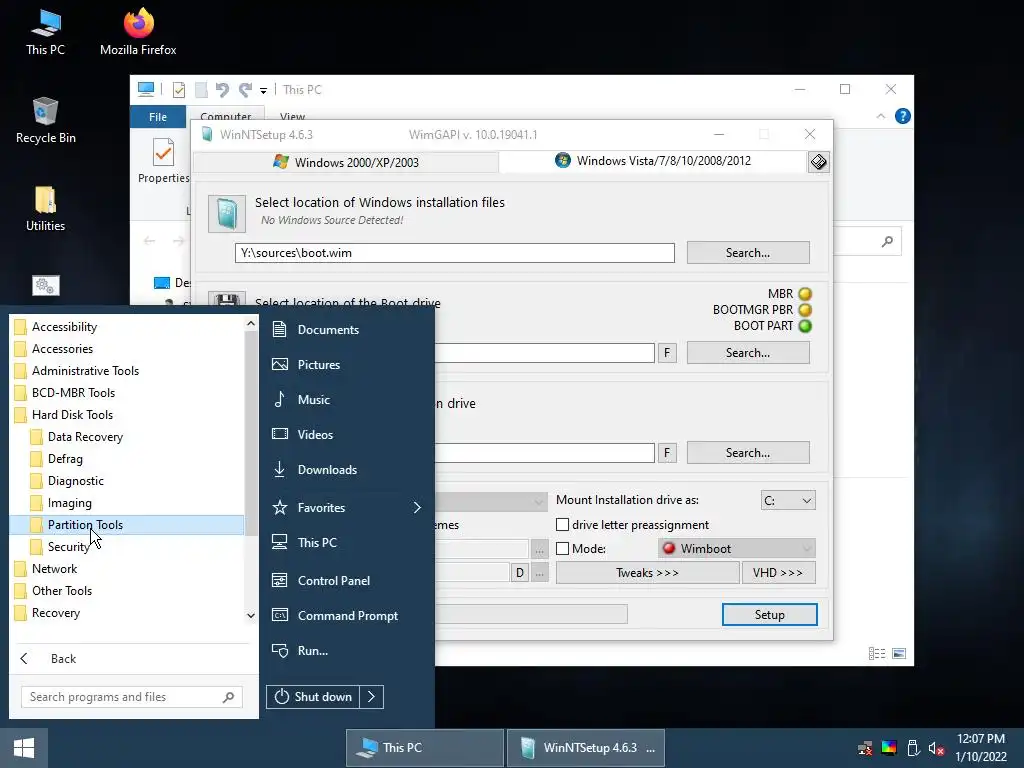Screen dimensions: 1024x768
Task: Click the Explorer back navigation arrow
Action: [x=150, y=241]
